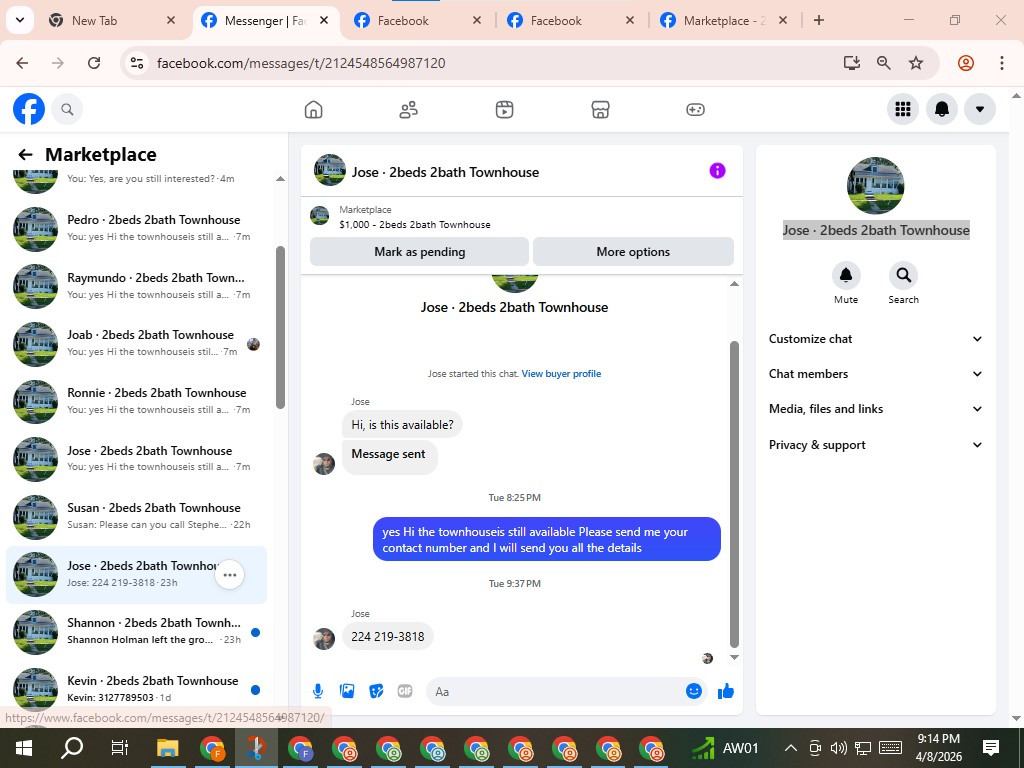Click the chat thread scrollbar
1024x768 pixels.
pos(734,494)
